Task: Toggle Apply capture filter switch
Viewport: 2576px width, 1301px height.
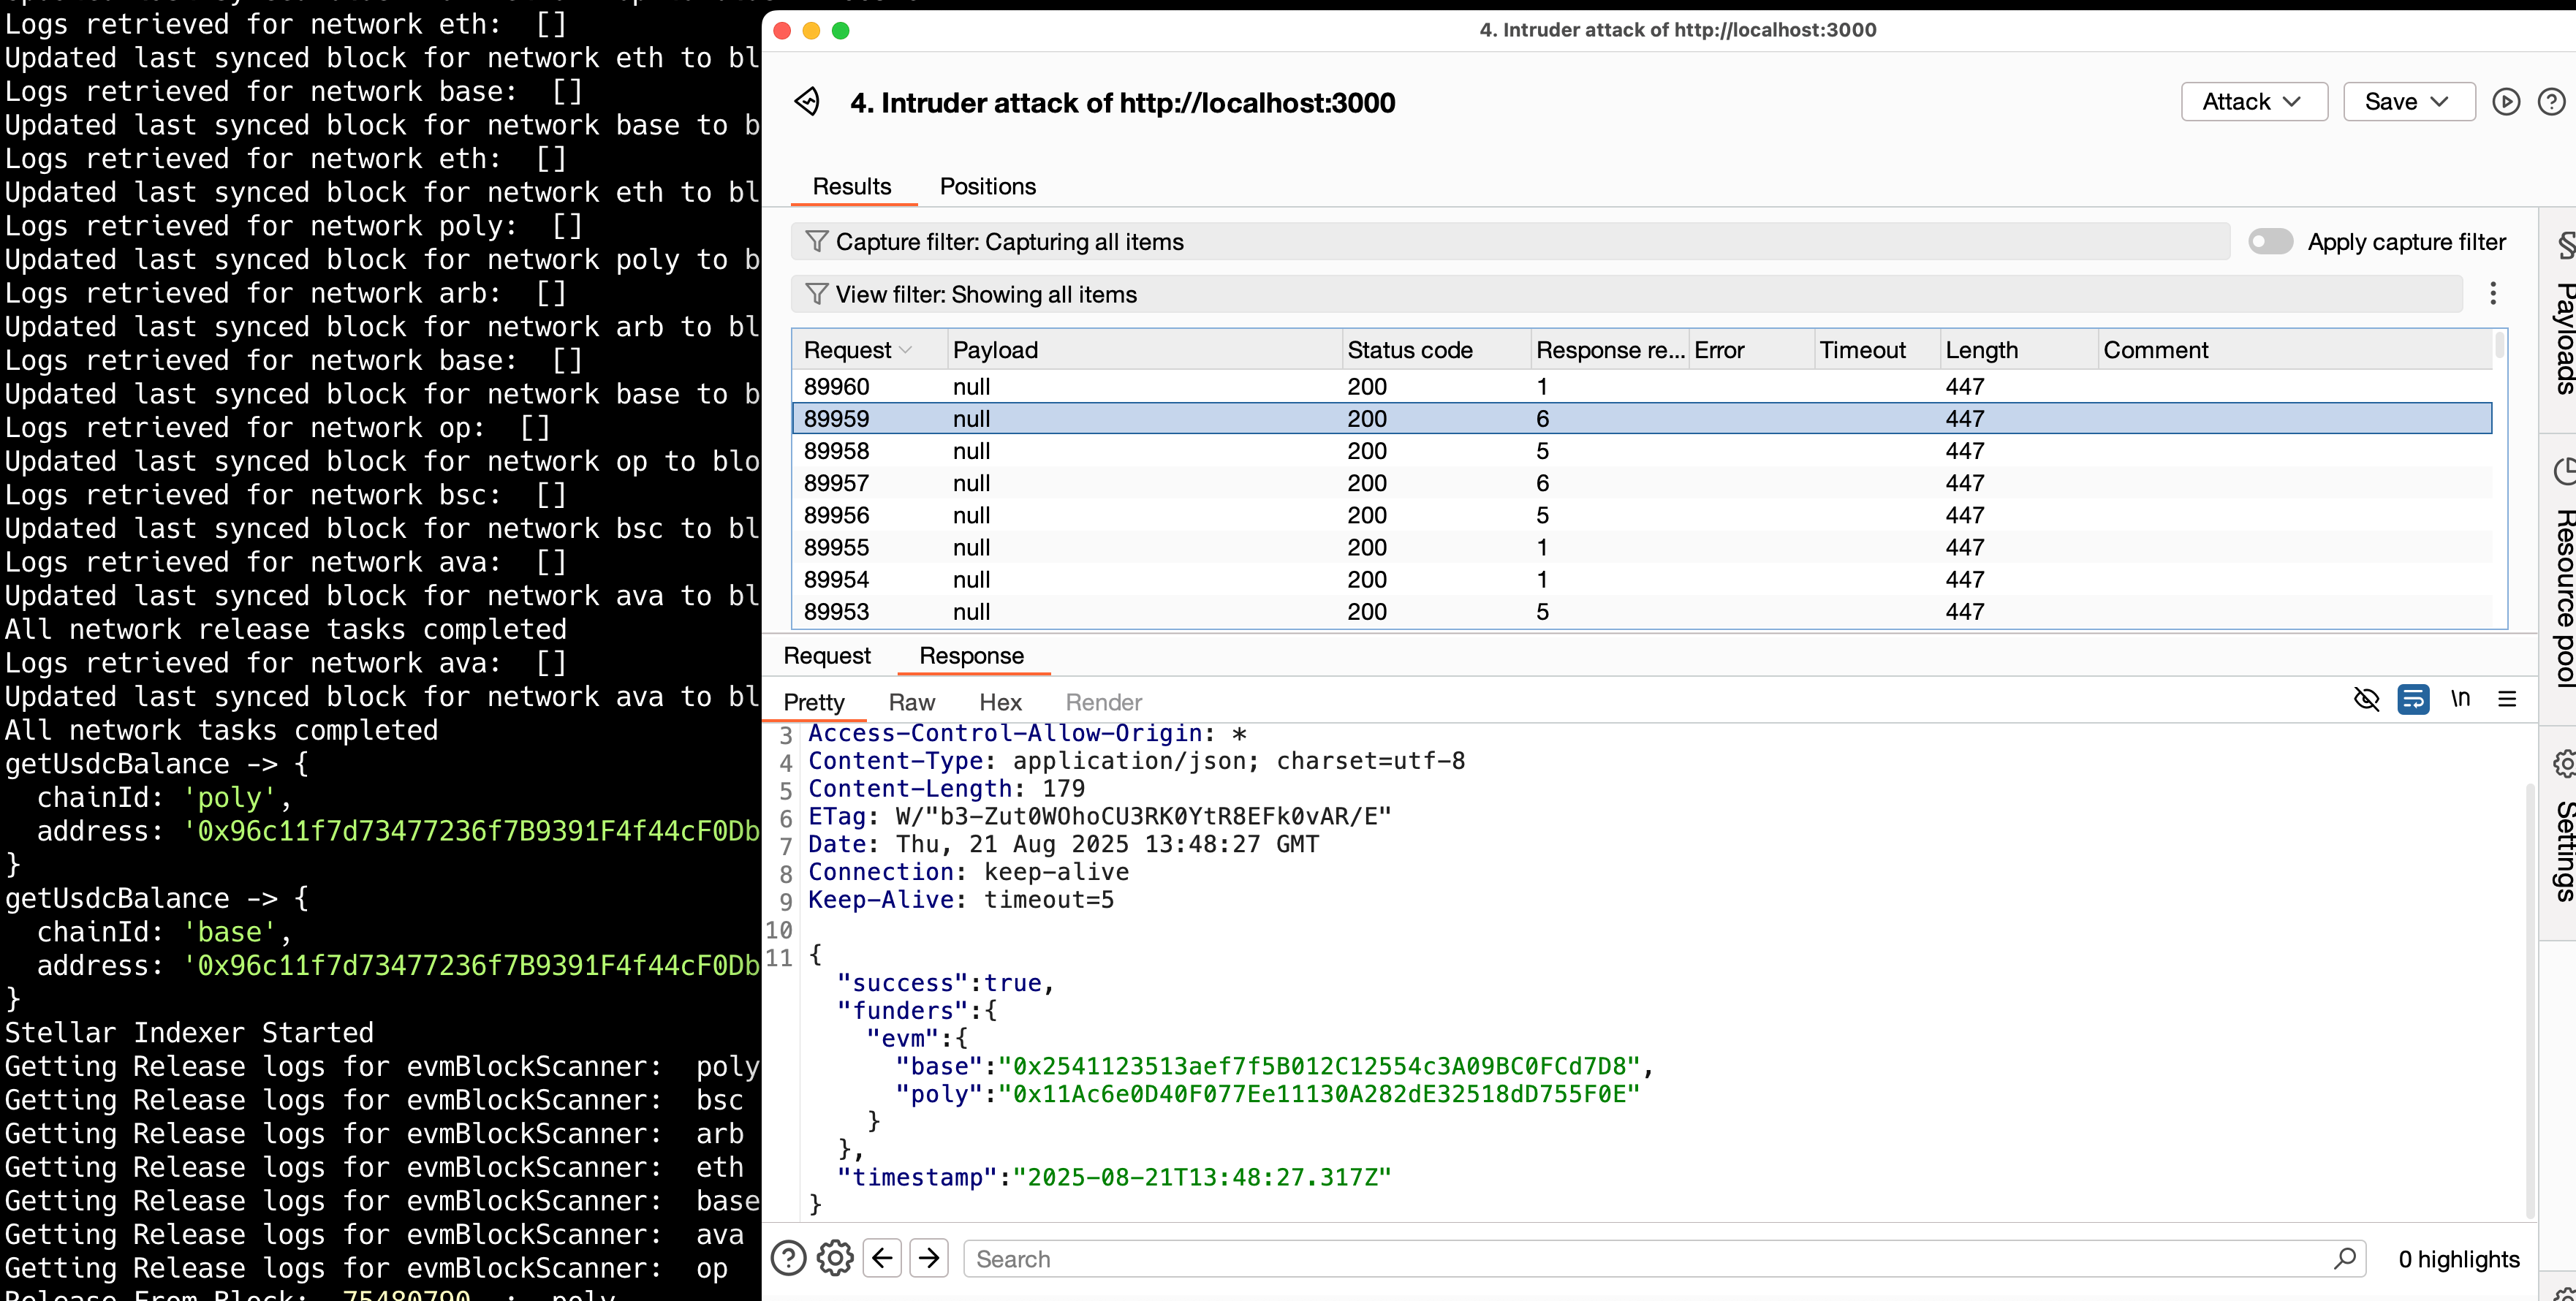Action: 2270,241
